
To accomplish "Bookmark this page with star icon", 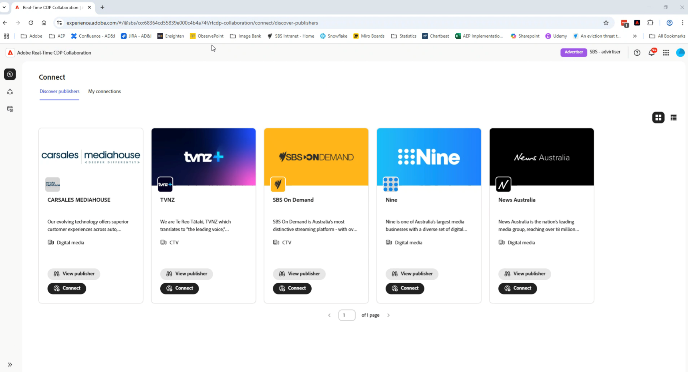I will click(x=606, y=23).
